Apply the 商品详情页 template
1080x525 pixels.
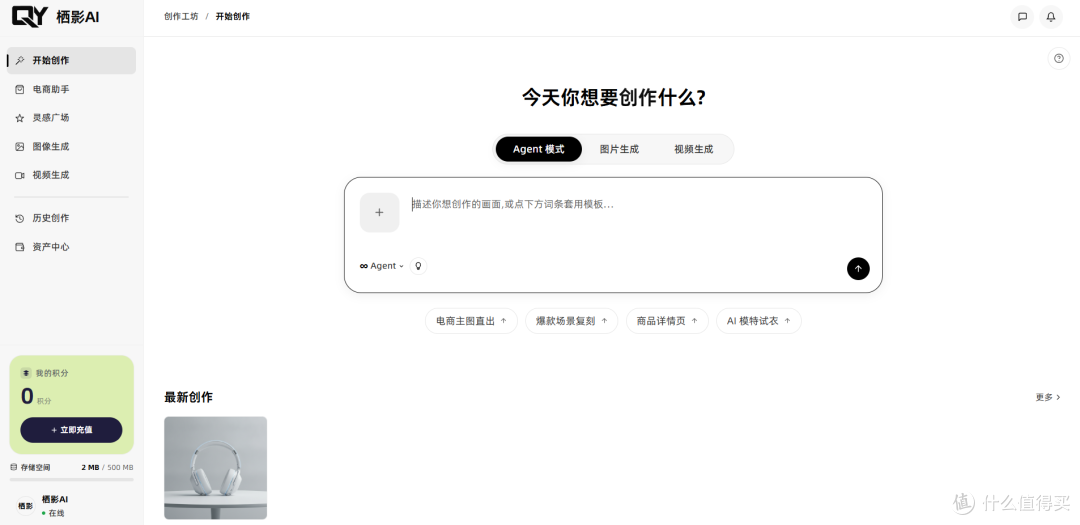[x=667, y=321]
